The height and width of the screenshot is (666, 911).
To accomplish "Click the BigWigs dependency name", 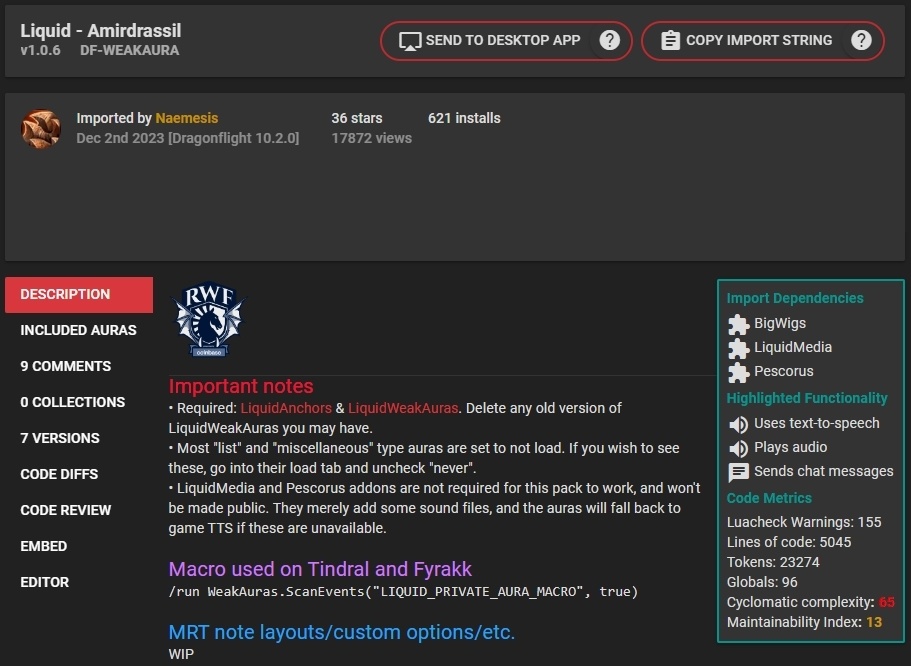I will tap(780, 323).
